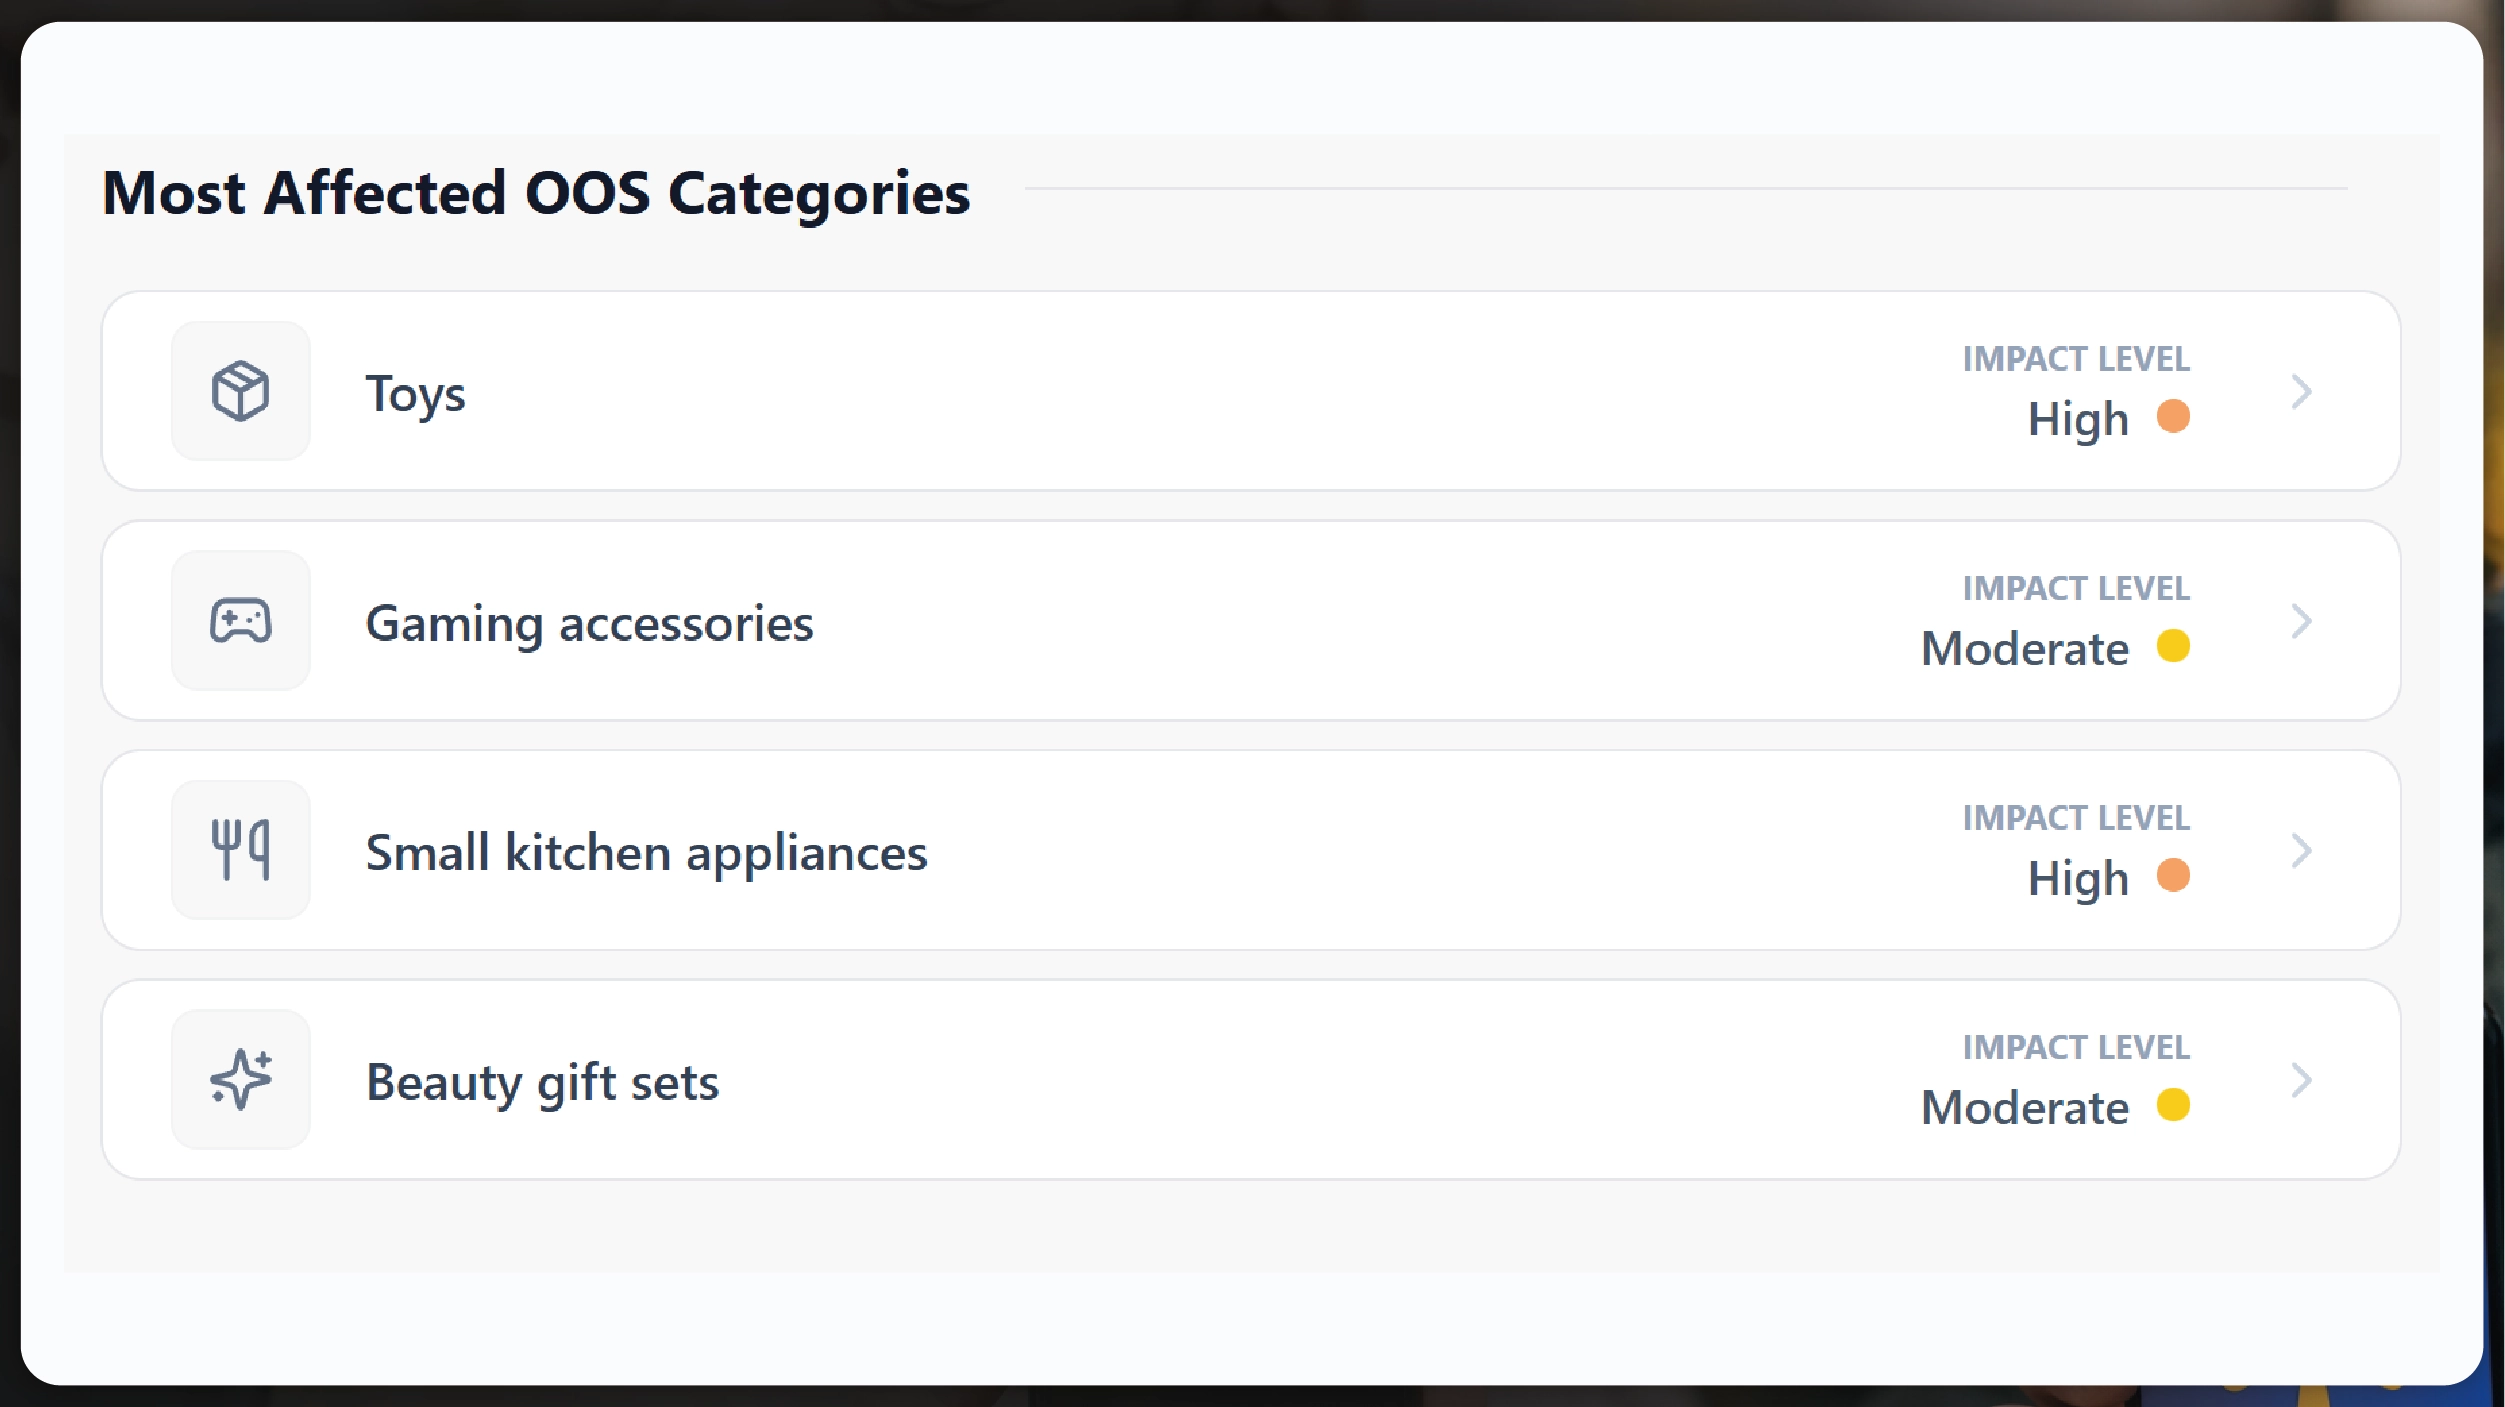2505x1407 pixels.
Task: Click the yellow dot for Beauty gift sets
Action: click(2173, 1105)
